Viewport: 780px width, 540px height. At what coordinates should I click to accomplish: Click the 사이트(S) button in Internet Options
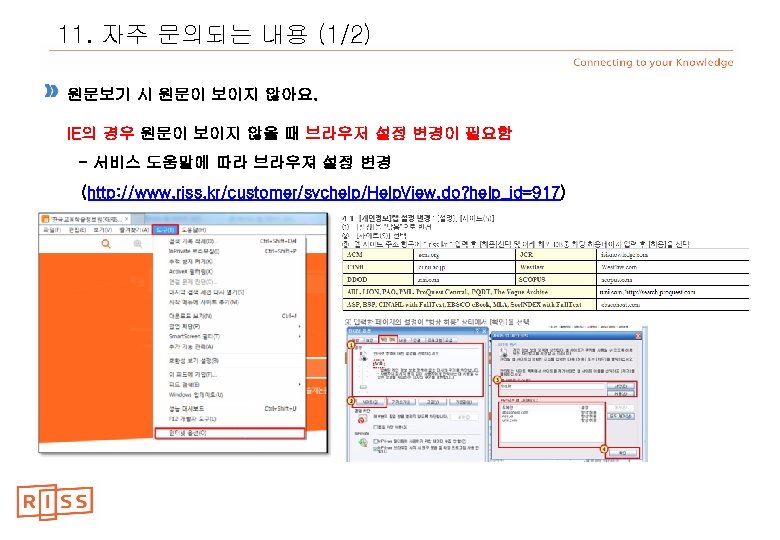pyautogui.click(x=370, y=402)
